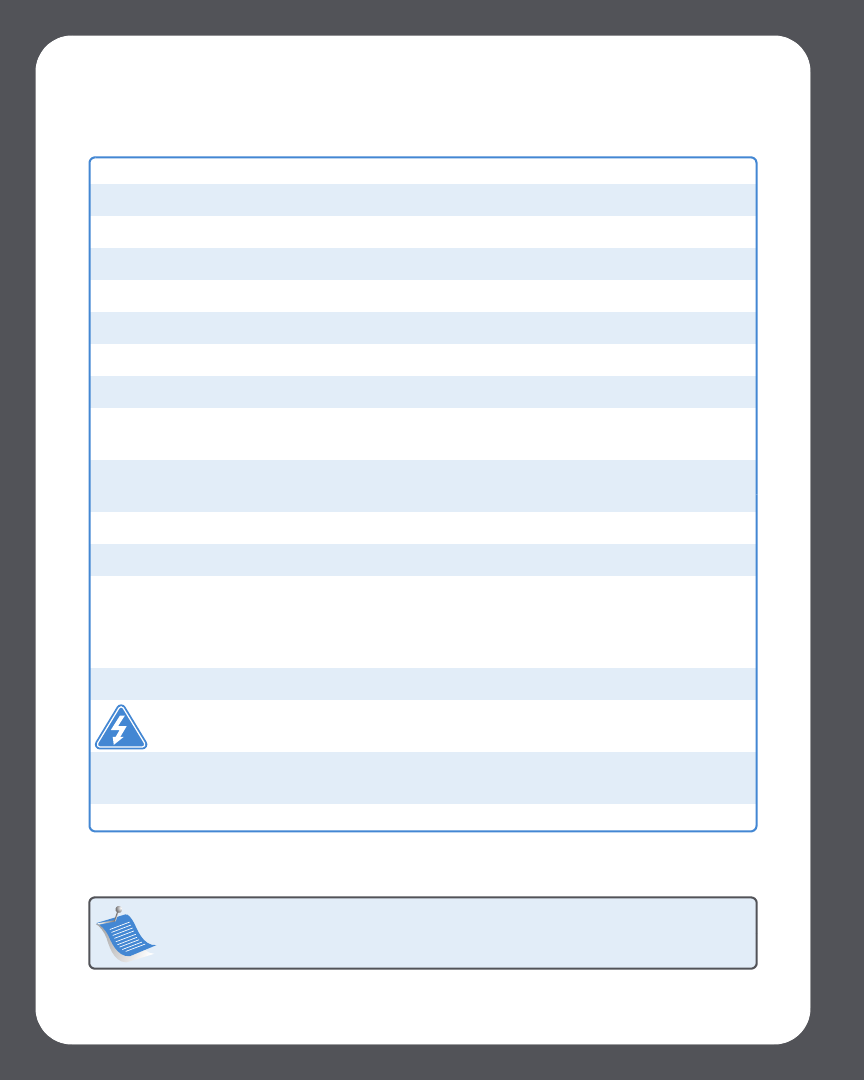Select the last white row at the table bottom

tap(423, 817)
